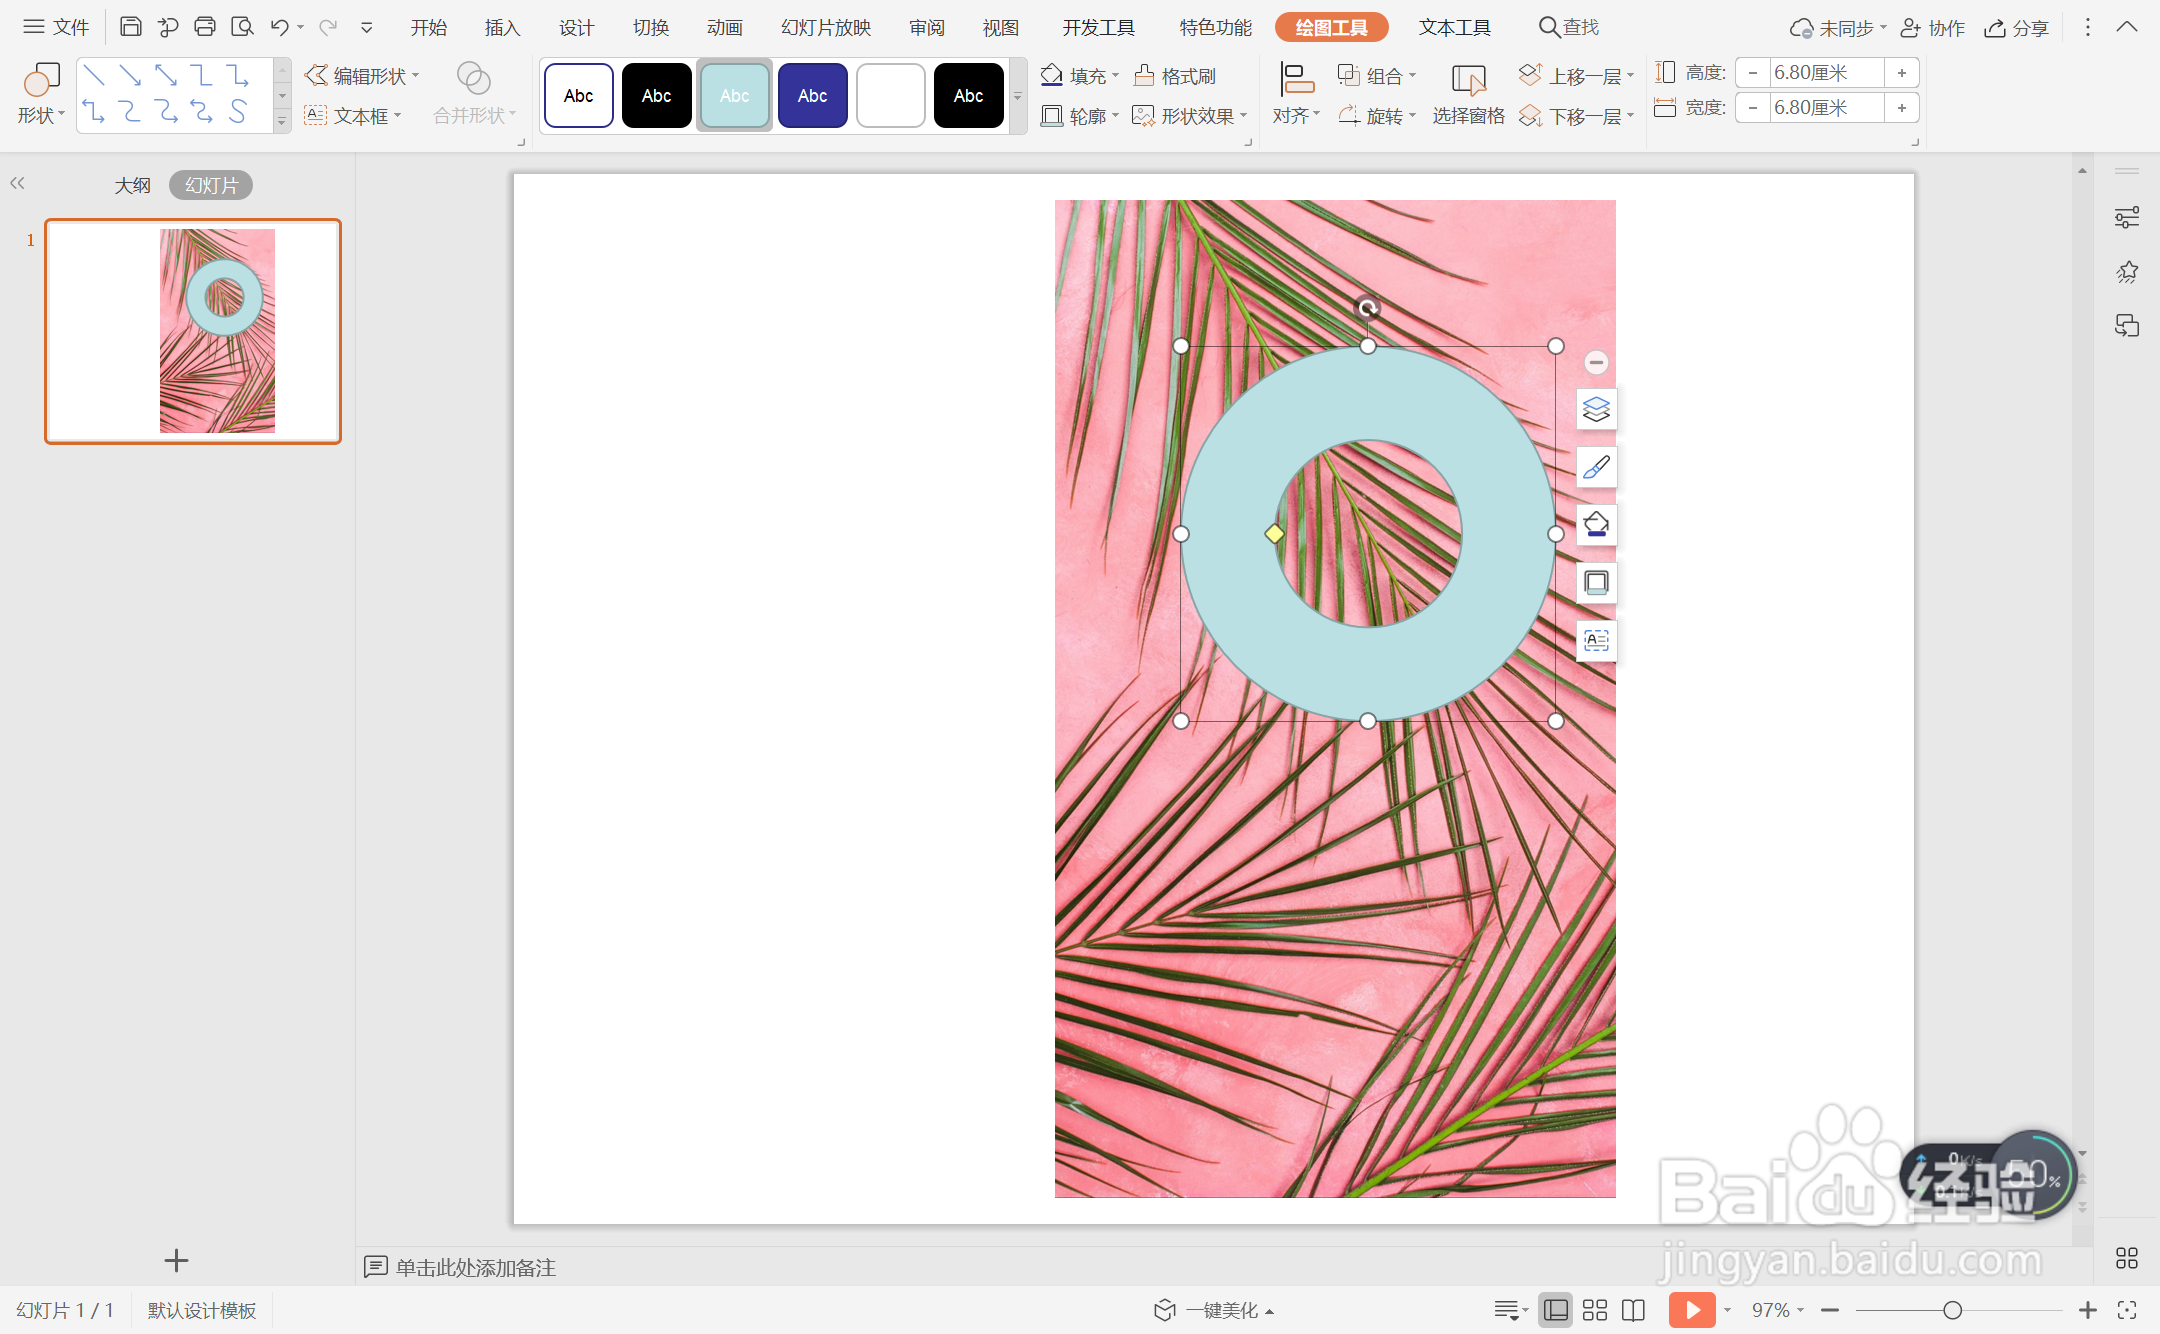Viewport: 2160px width, 1334px height.
Task: Open the 文件 menu
Action: (56, 27)
